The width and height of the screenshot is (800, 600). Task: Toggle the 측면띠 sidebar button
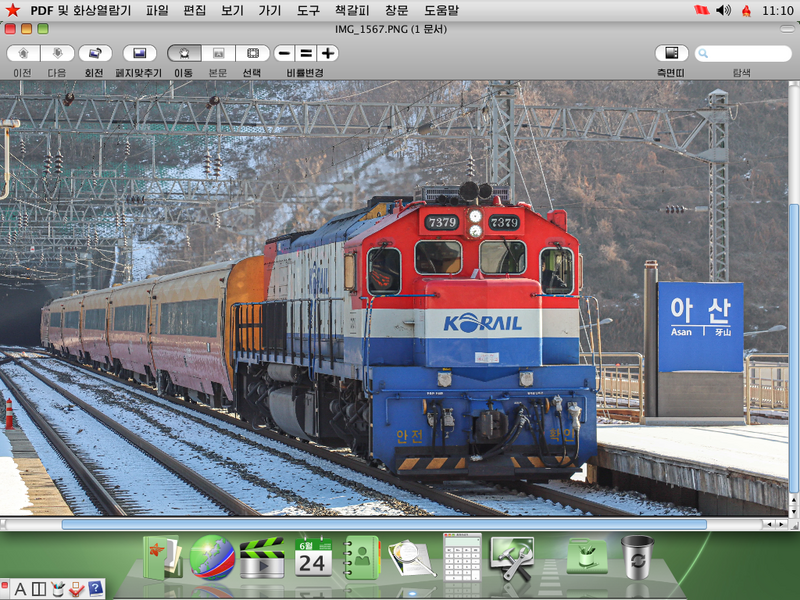coord(671,53)
